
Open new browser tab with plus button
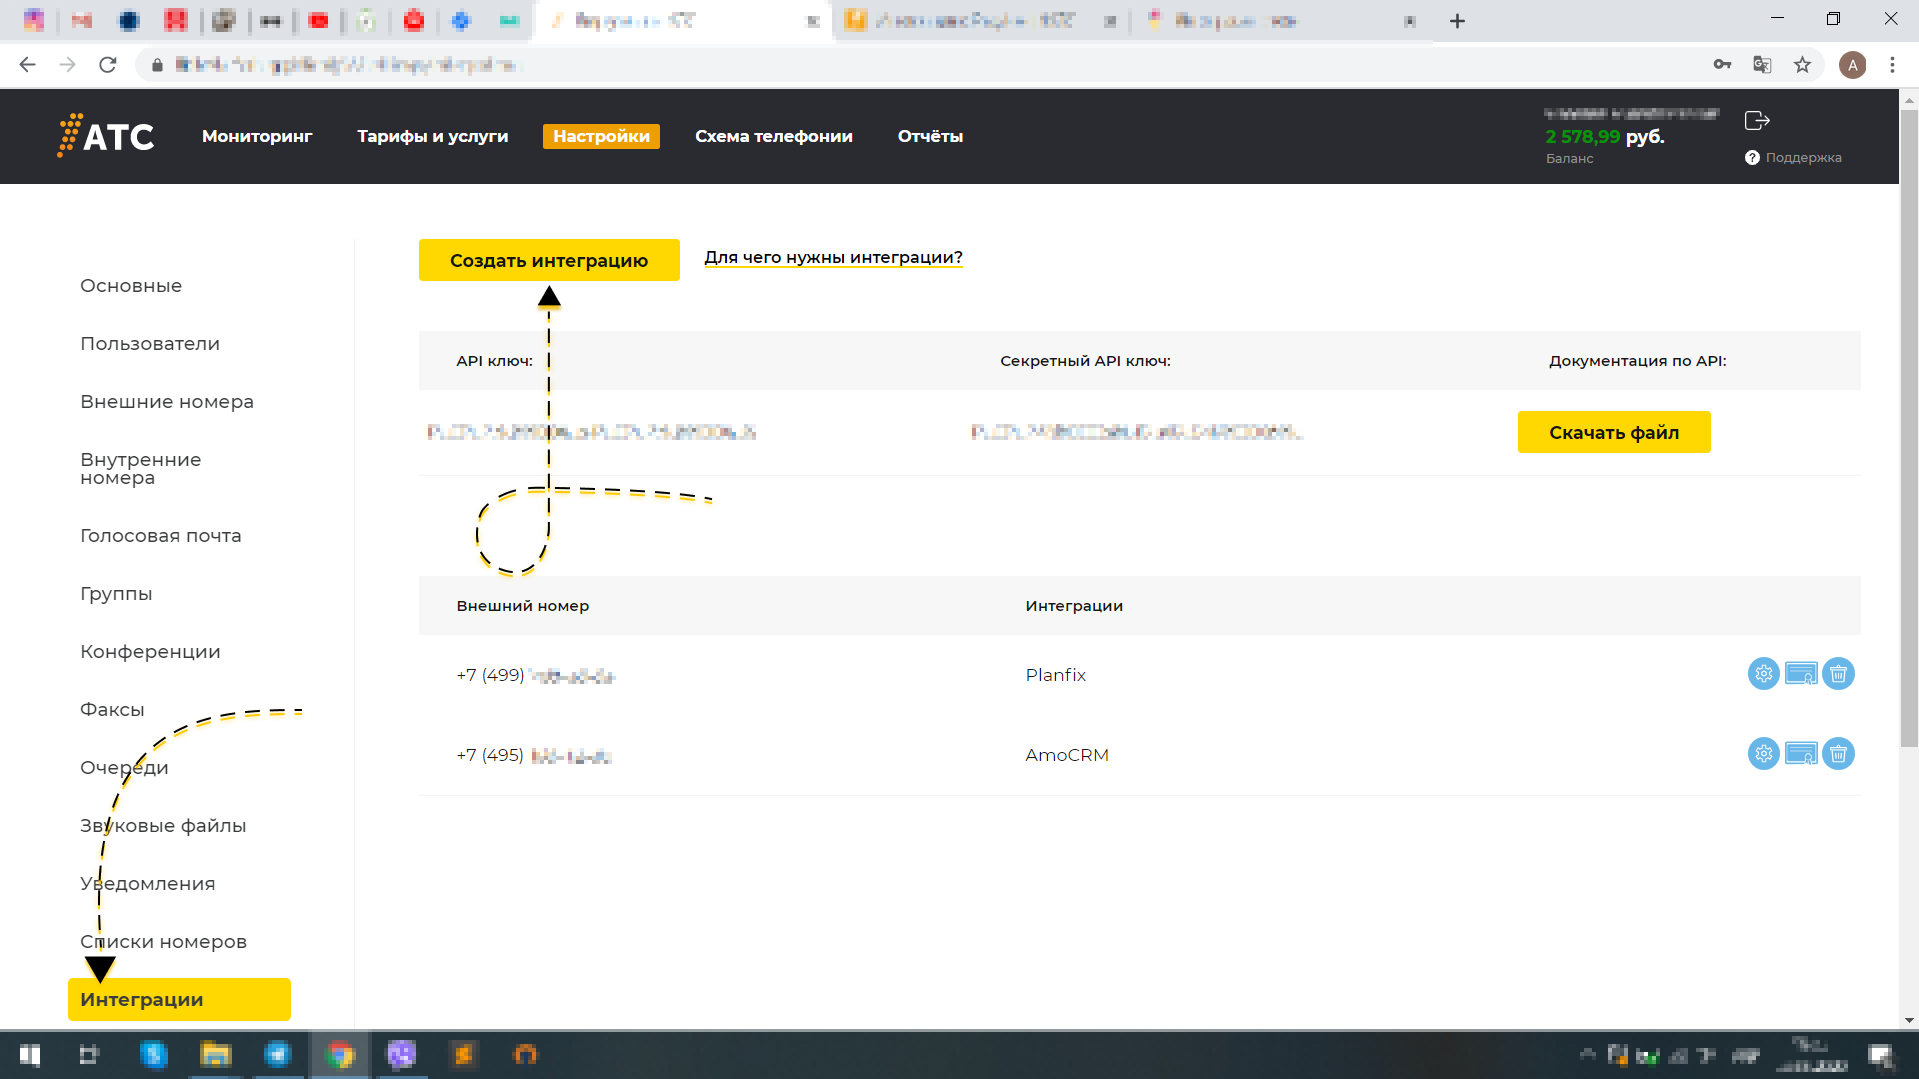[x=1457, y=21]
